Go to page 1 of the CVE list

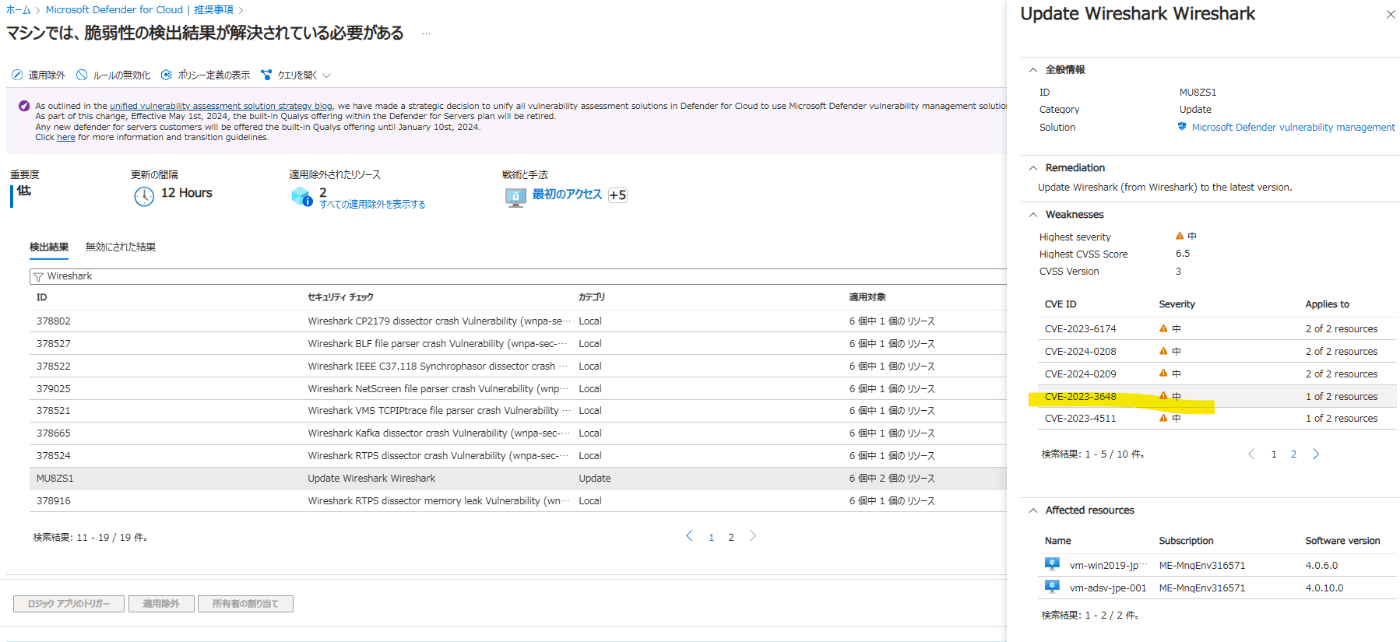tap(1274, 454)
